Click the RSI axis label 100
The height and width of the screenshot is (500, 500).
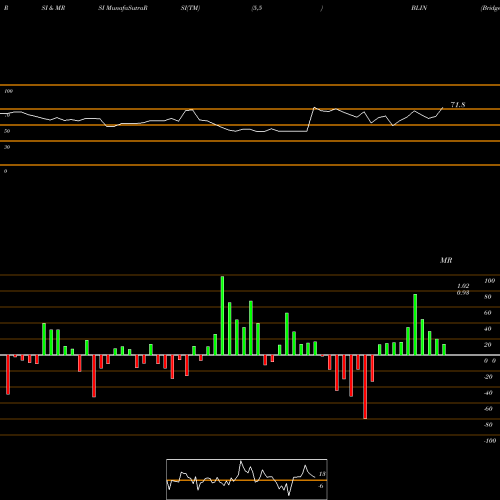click(9, 91)
